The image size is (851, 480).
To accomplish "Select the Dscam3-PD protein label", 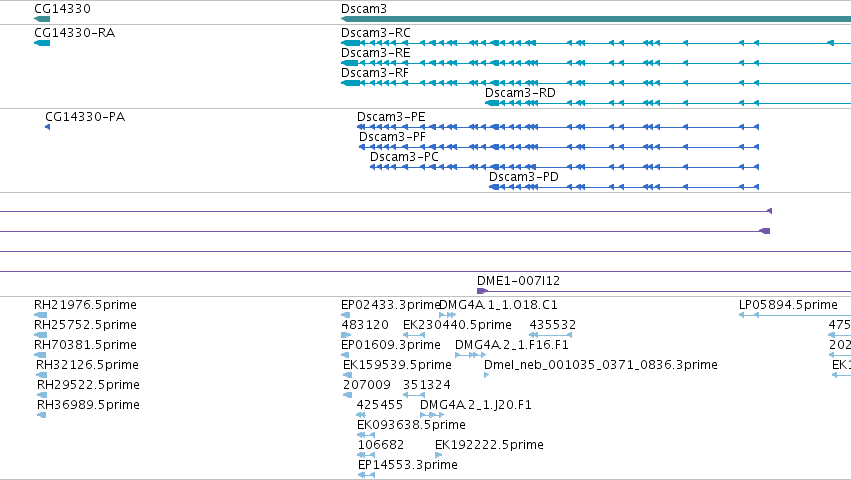I will click(524, 177).
